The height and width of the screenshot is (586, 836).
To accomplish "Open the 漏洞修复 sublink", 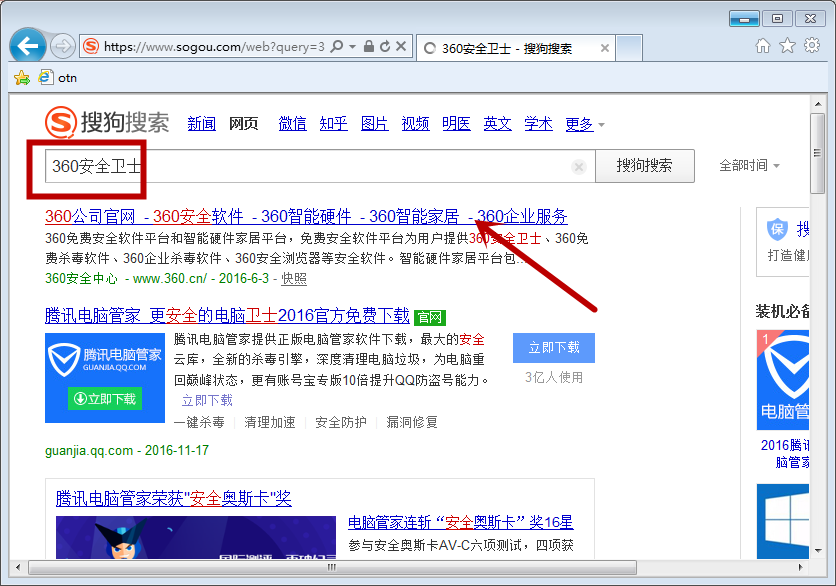I will click(x=412, y=423).
